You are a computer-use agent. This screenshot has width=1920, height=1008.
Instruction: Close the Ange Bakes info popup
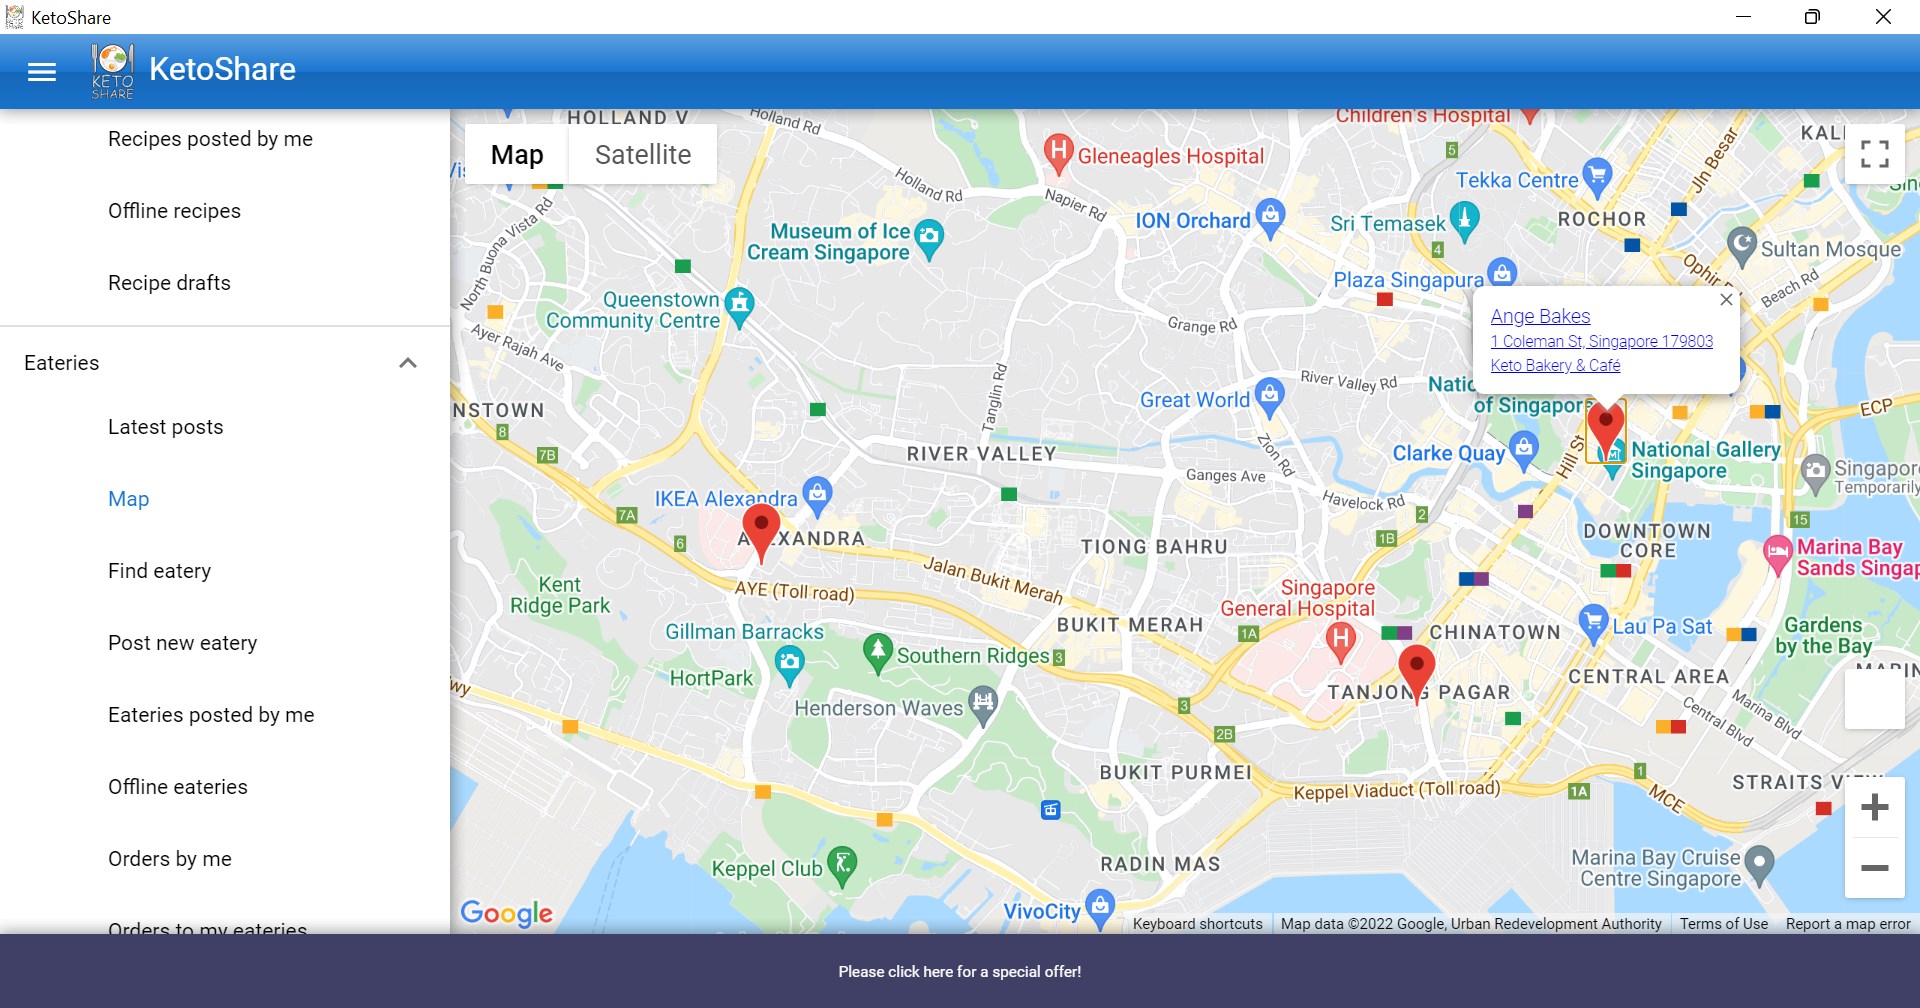[1726, 300]
